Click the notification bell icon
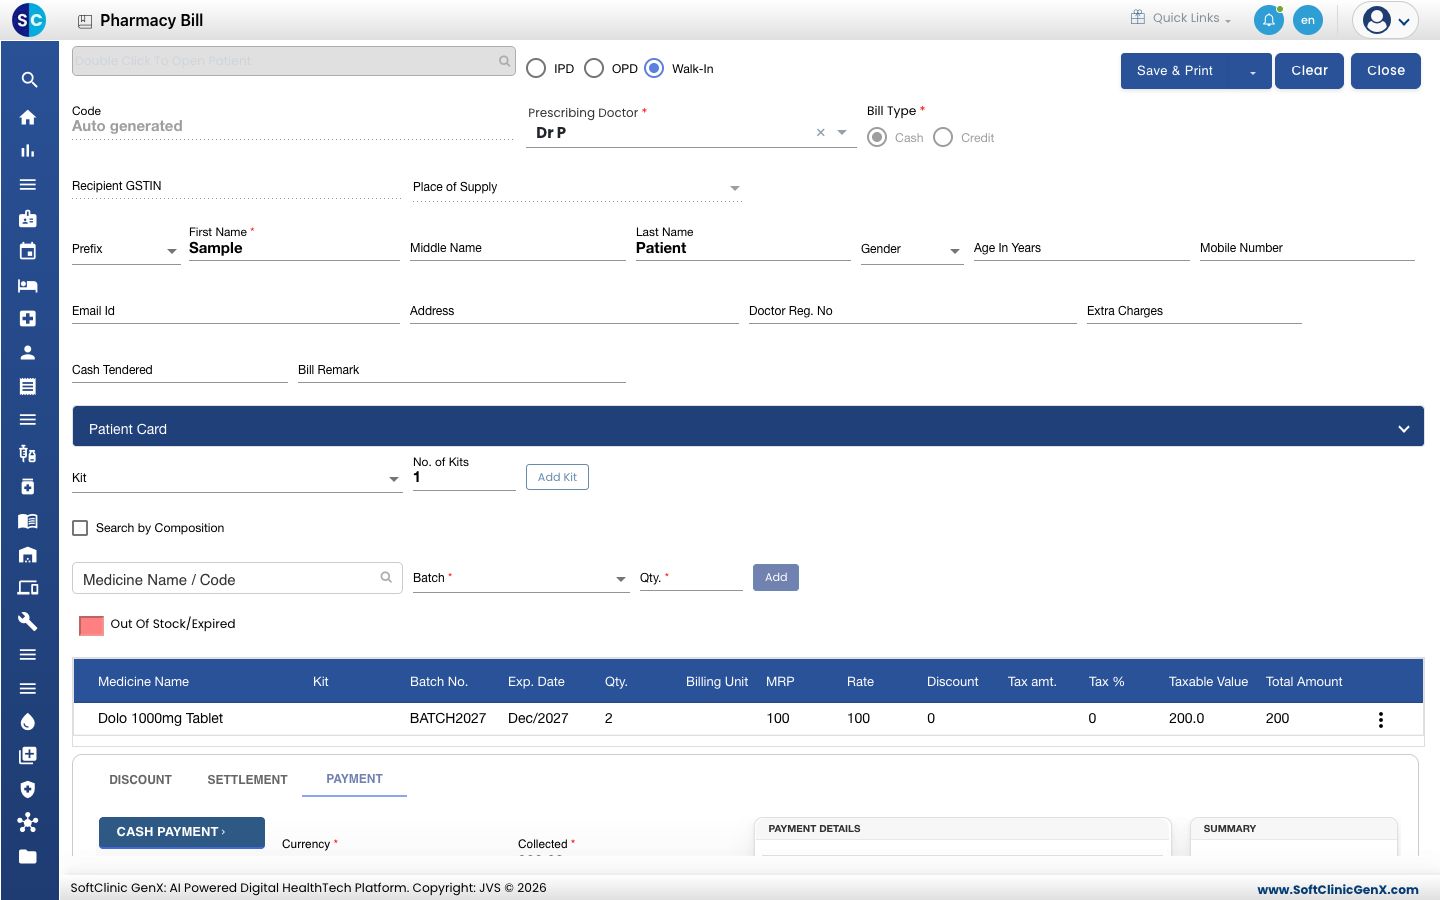Image resolution: width=1440 pixels, height=900 pixels. coord(1268,20)
